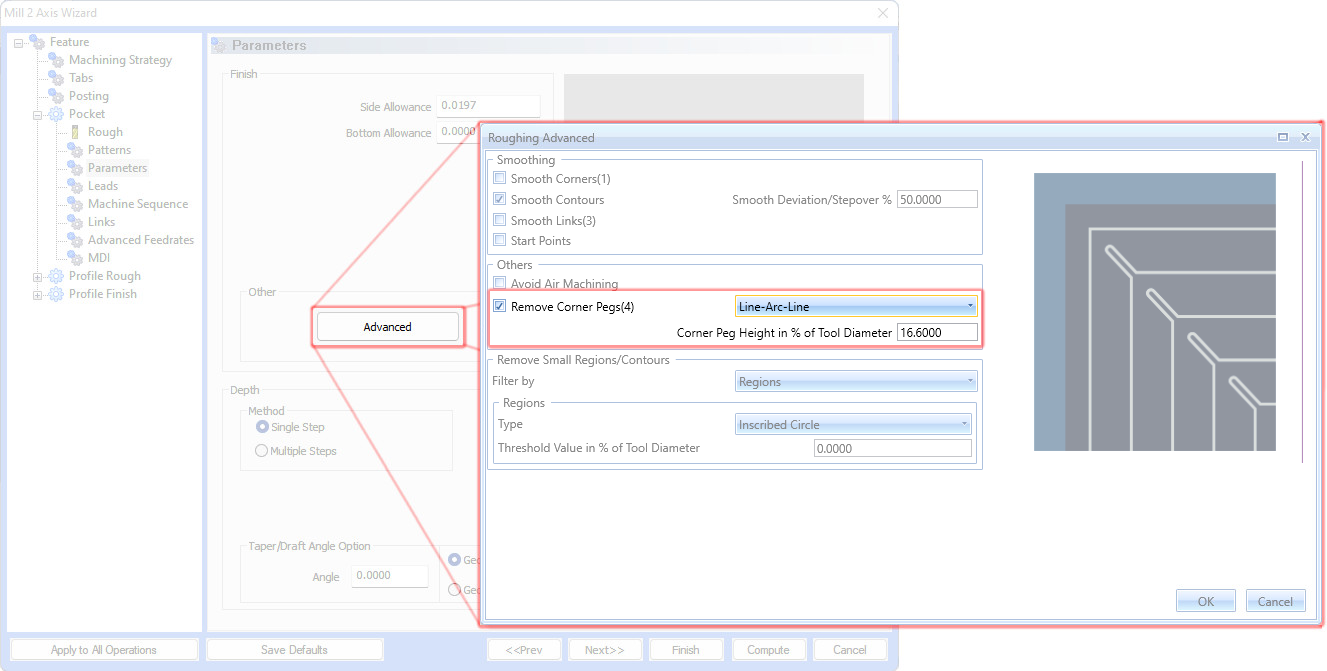
Task: Click the <<Prev button
Action: (524, 650)
